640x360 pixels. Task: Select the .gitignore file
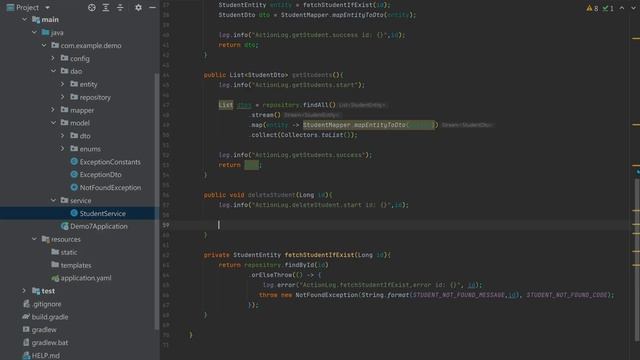[x=47, y=304]
